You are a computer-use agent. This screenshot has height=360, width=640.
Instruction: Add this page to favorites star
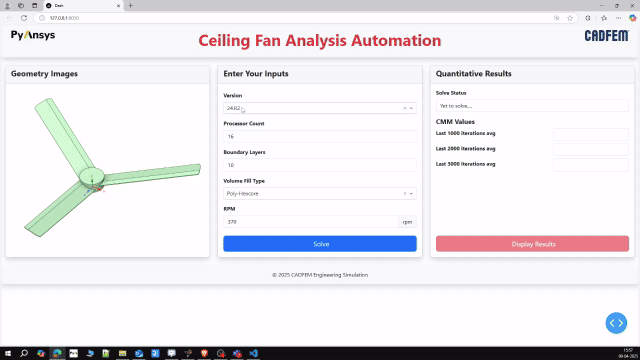[x=570, y=18]
